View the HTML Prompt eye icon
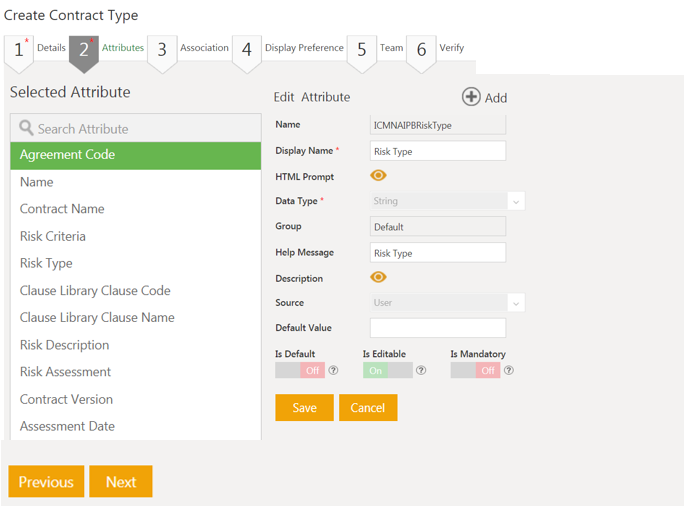The width and height of the screenshot is (684, 506). tap(378, 175)
